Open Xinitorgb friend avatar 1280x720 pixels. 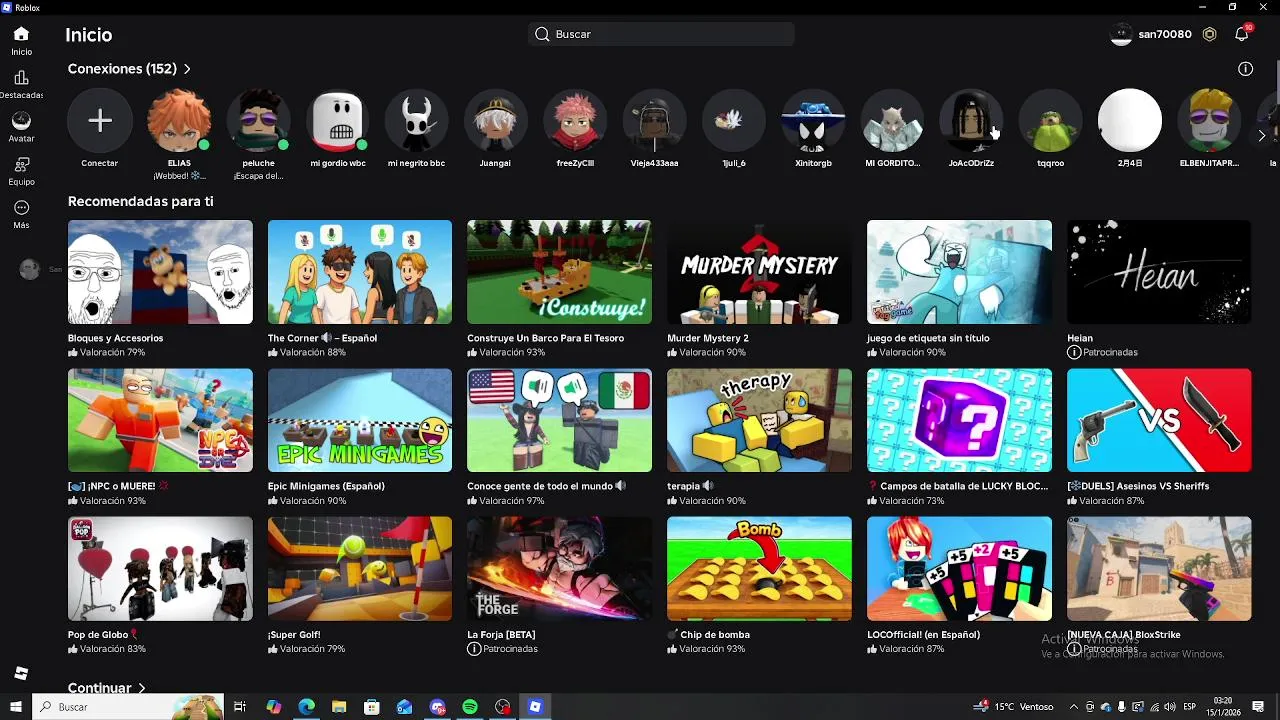[x=813, y=121]
